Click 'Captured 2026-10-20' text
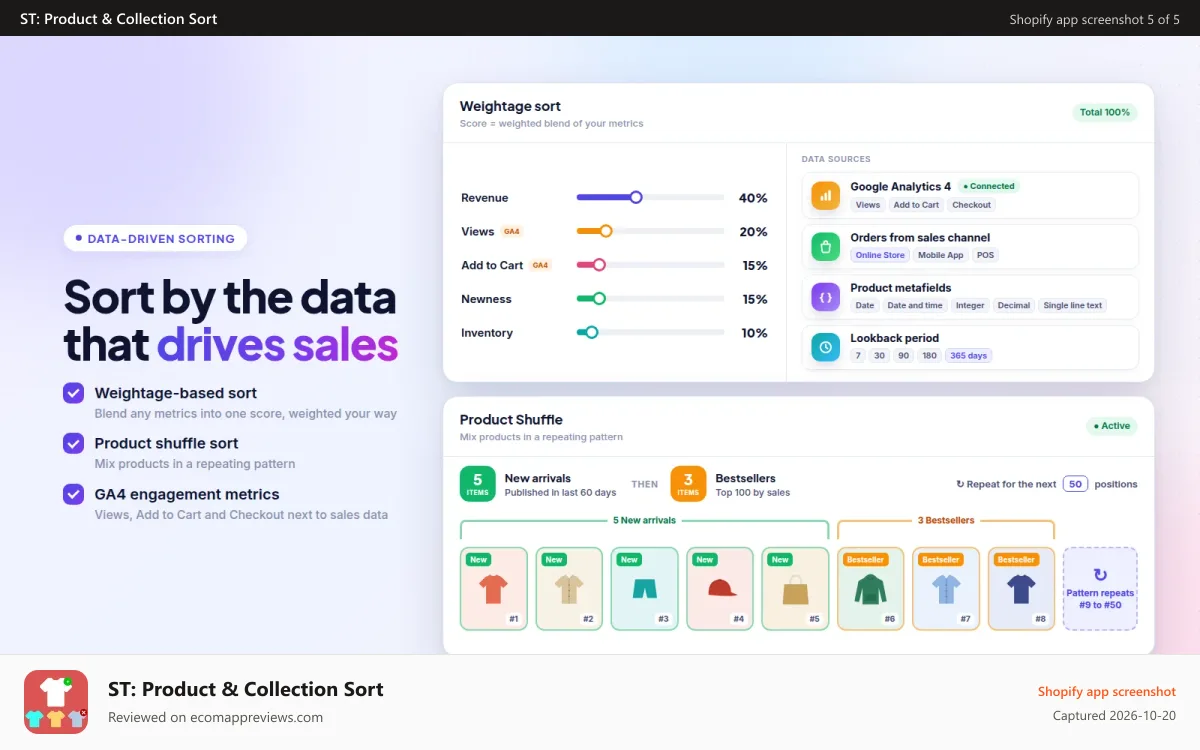Image resolution: width=1200 pixels, height=750 pixels. [1115, 715]
